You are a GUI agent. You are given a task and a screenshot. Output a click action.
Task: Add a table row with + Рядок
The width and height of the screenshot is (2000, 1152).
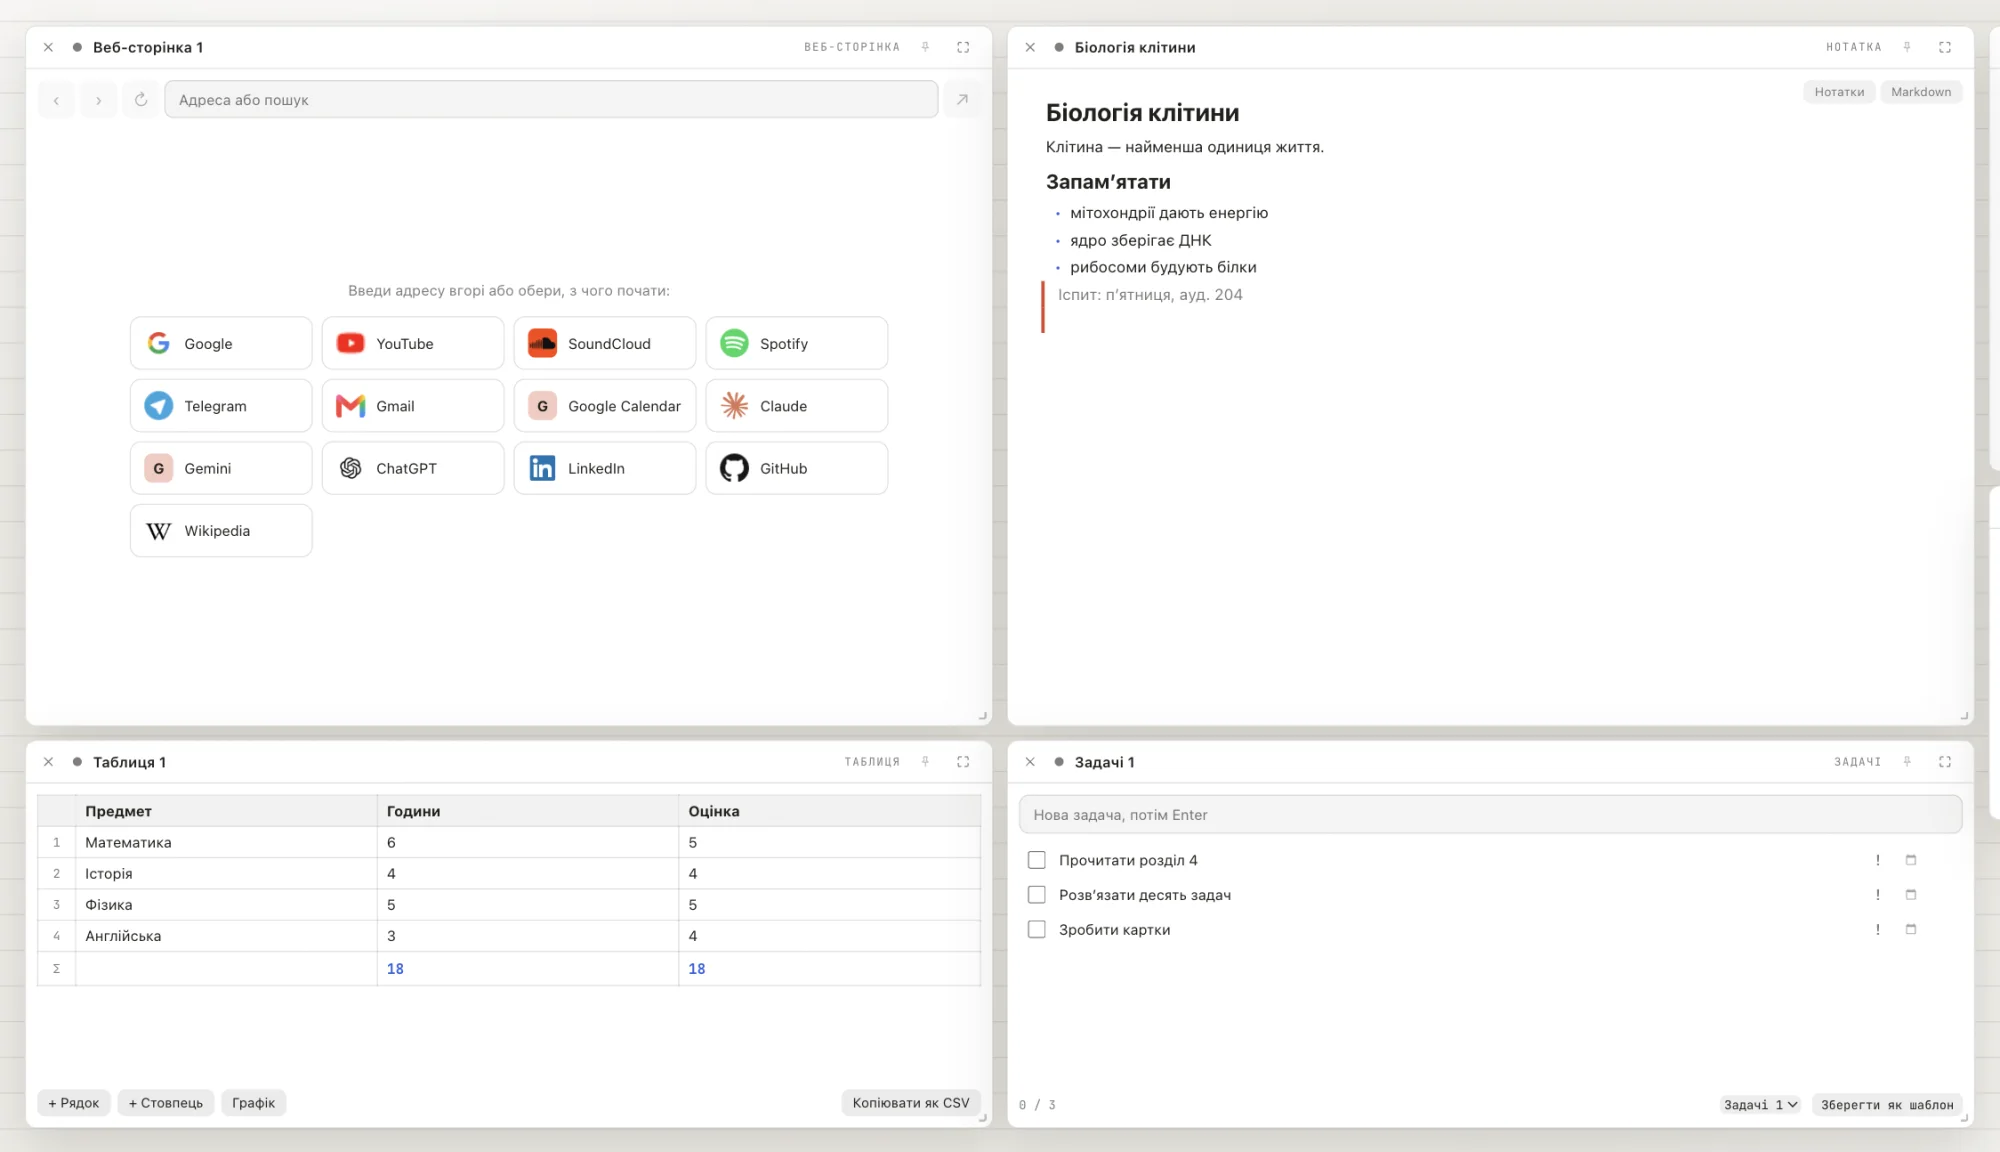[74, 1102]
